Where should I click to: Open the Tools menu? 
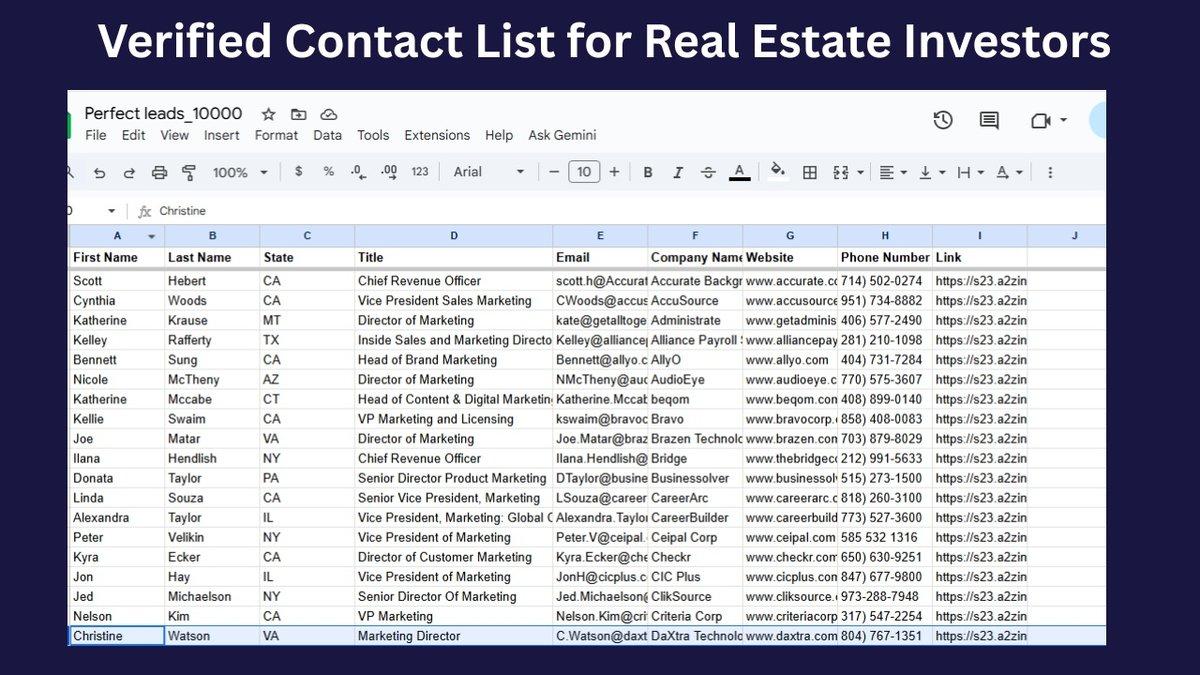373,135
